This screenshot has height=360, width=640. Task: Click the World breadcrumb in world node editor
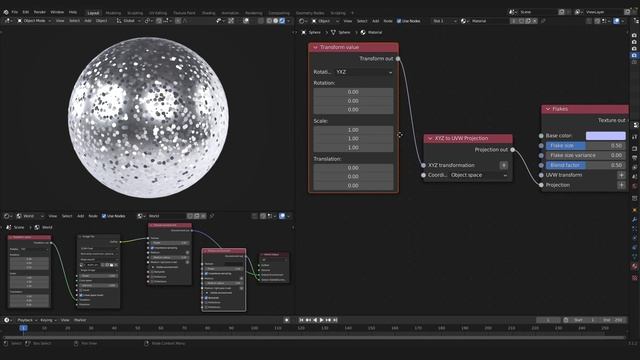click(x=44, y=227)
